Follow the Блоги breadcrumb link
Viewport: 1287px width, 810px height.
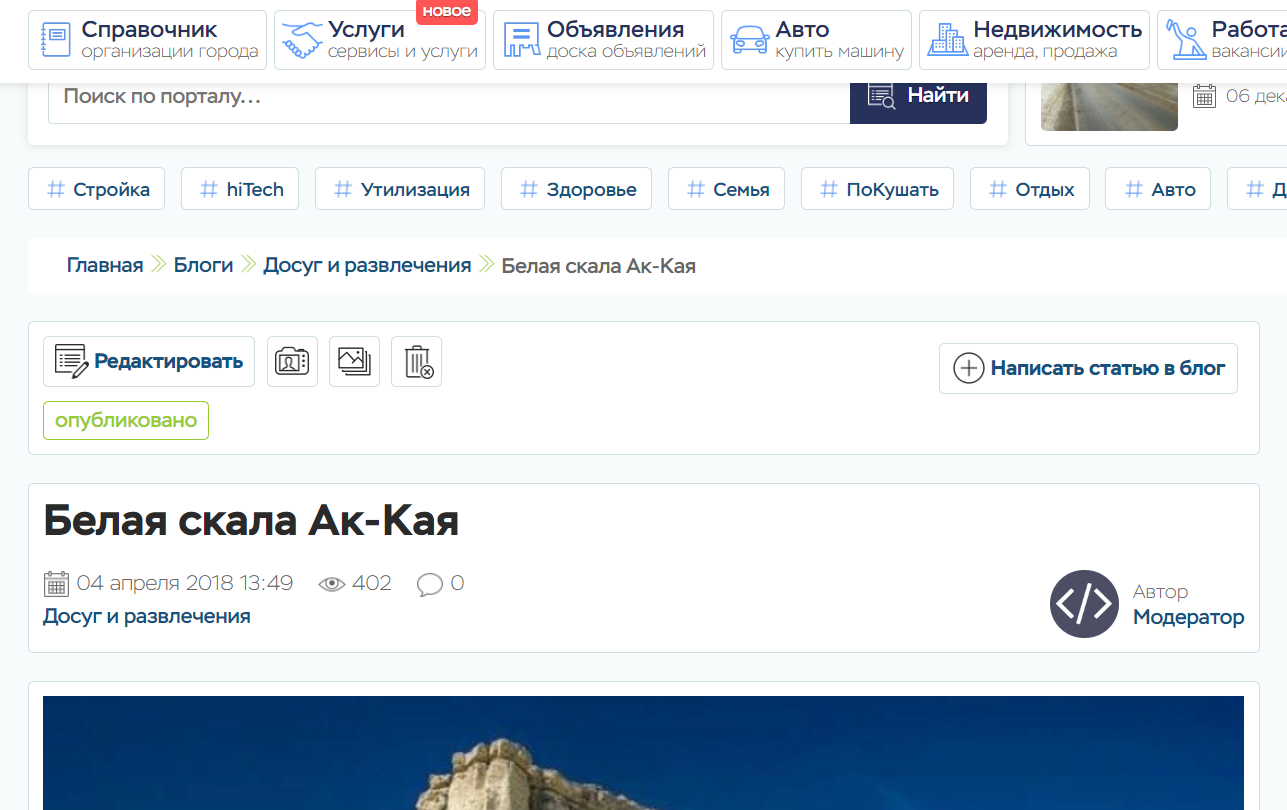(x=203, y=265)
